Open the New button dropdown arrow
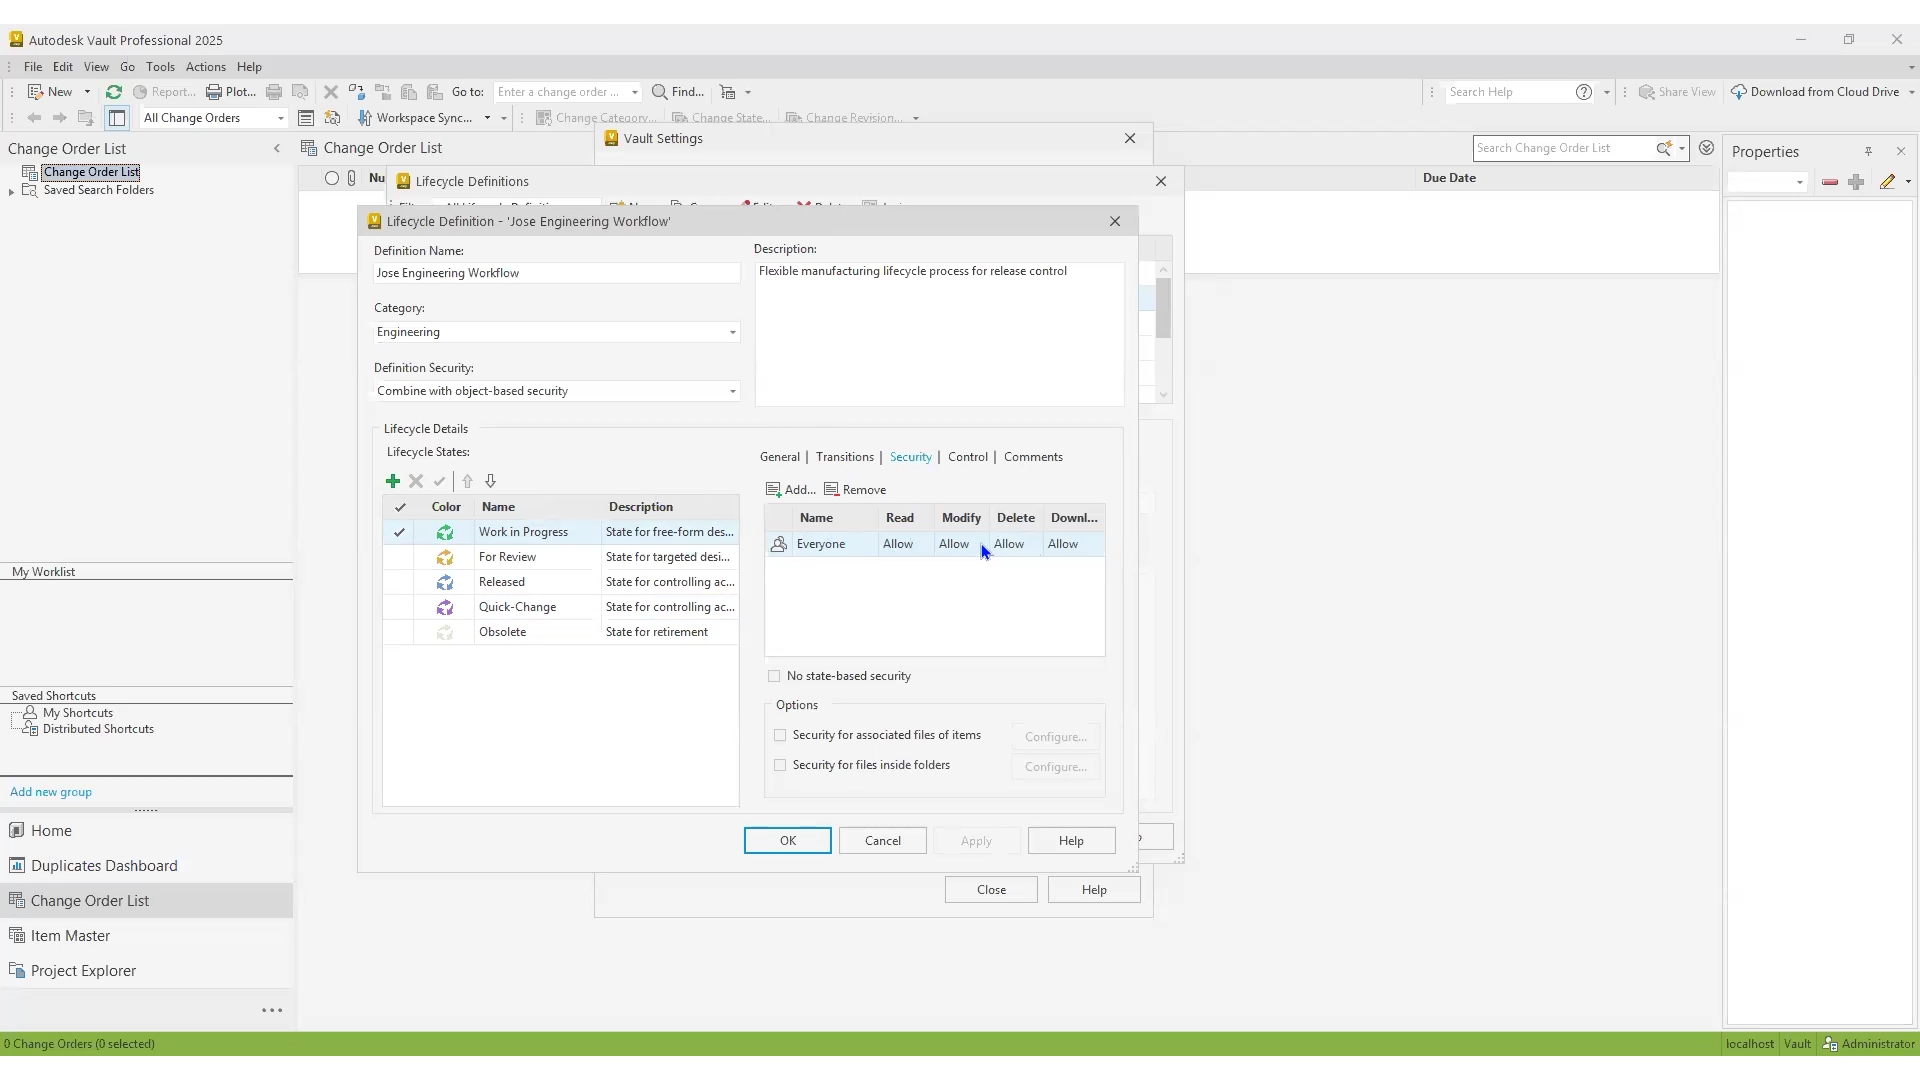The height and width of the screenshot is (1080, 1920). (87, 92)
